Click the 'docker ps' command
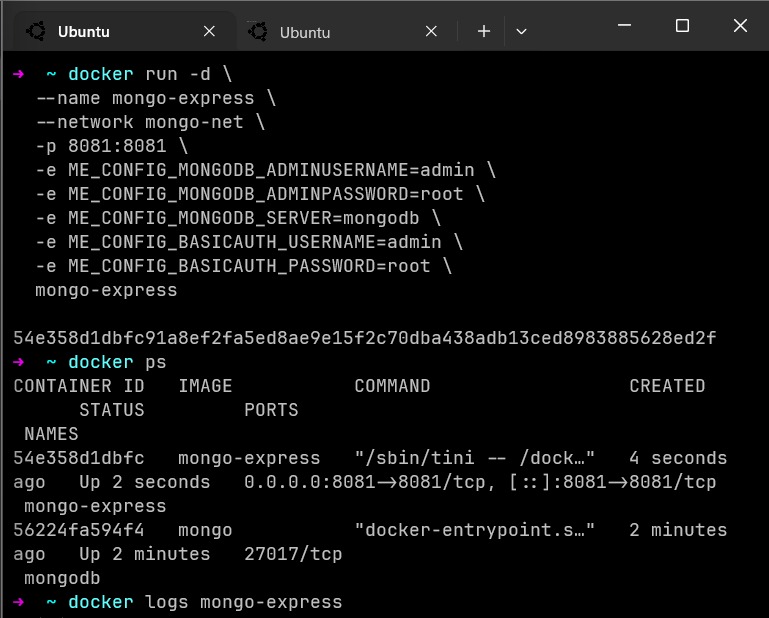769x618 pixels. 117,362
